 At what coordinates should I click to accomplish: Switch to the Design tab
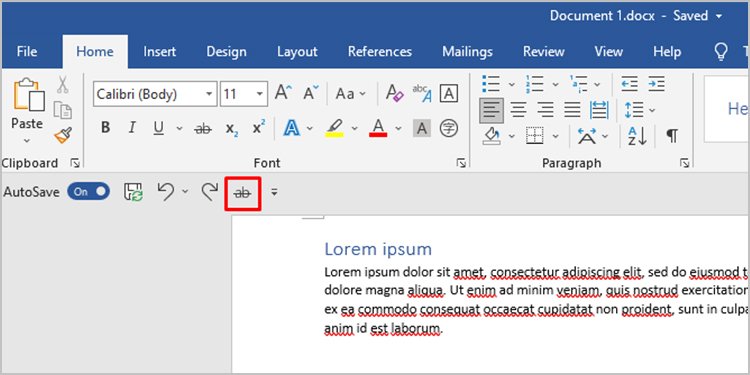[227, 52]
